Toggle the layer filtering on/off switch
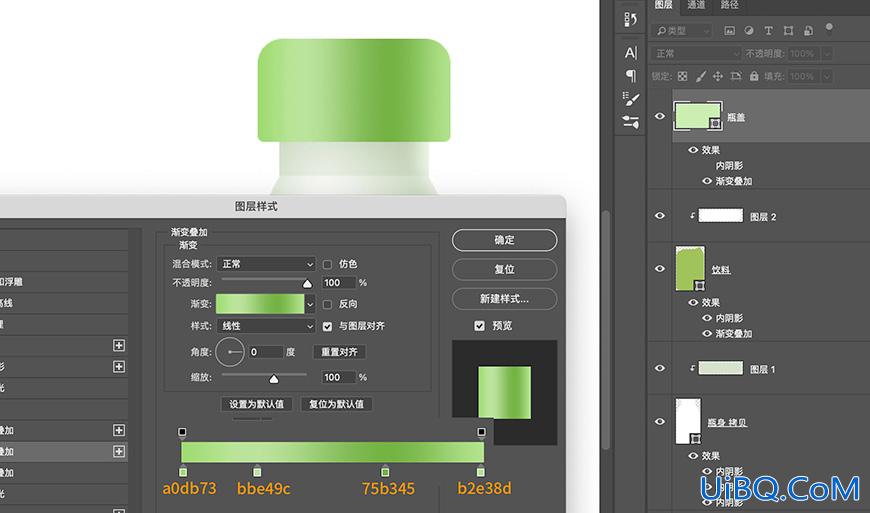The height and width of the screenshot is (513, 870). [829, 28]
